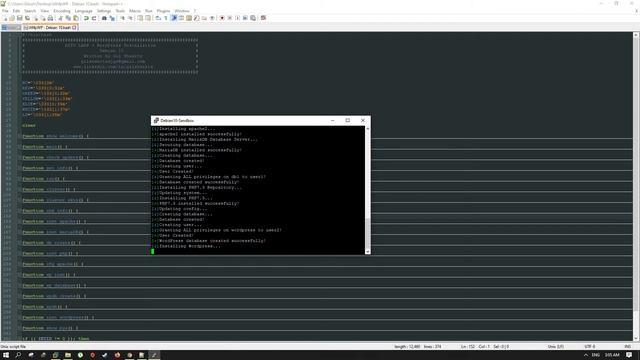Click the Open file toolbar icon
640x360 pixels.
pyautogui.click(x=12, y=18)
